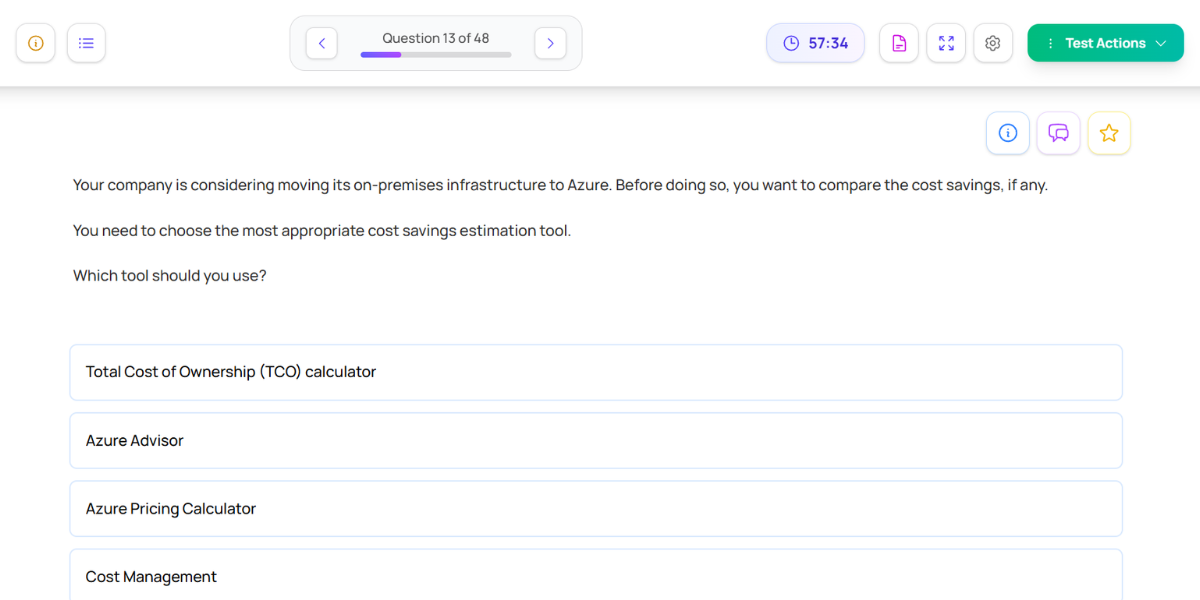Open the notes document icon
This screenshot has width=1200, height=600.
pyautogui.click(x=899, y=43)
